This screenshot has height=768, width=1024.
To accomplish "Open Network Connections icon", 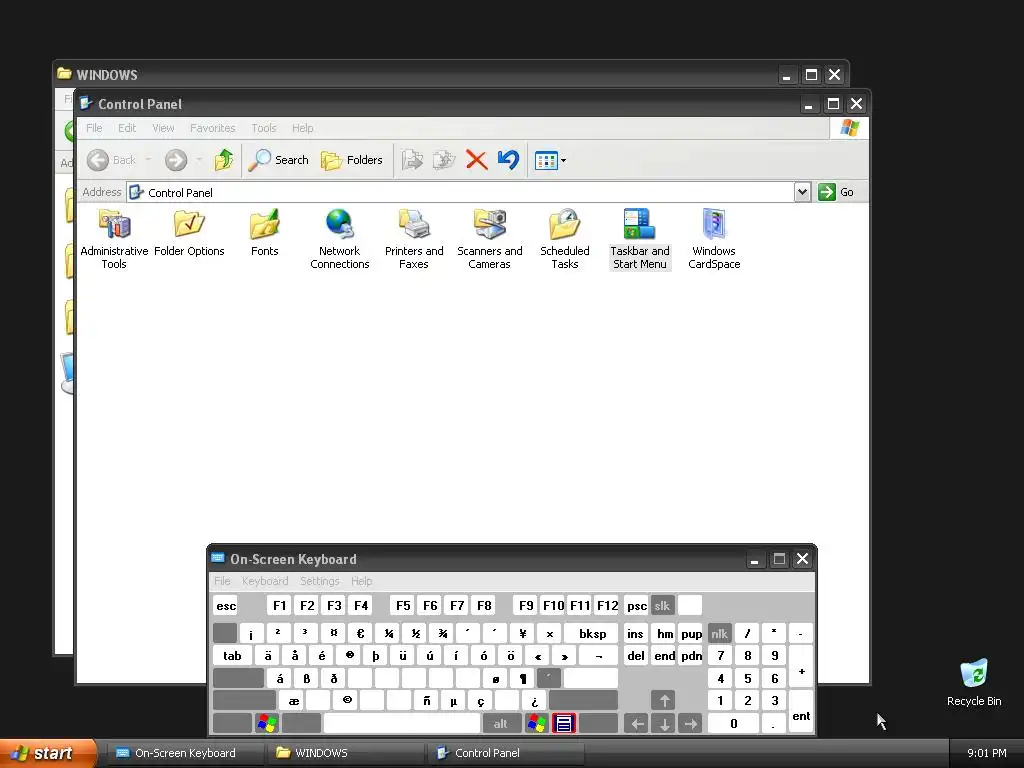I will tap(340, 239).
